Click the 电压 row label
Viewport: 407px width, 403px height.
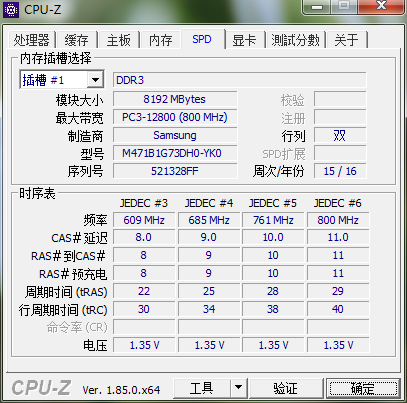(x=95, y=345)
